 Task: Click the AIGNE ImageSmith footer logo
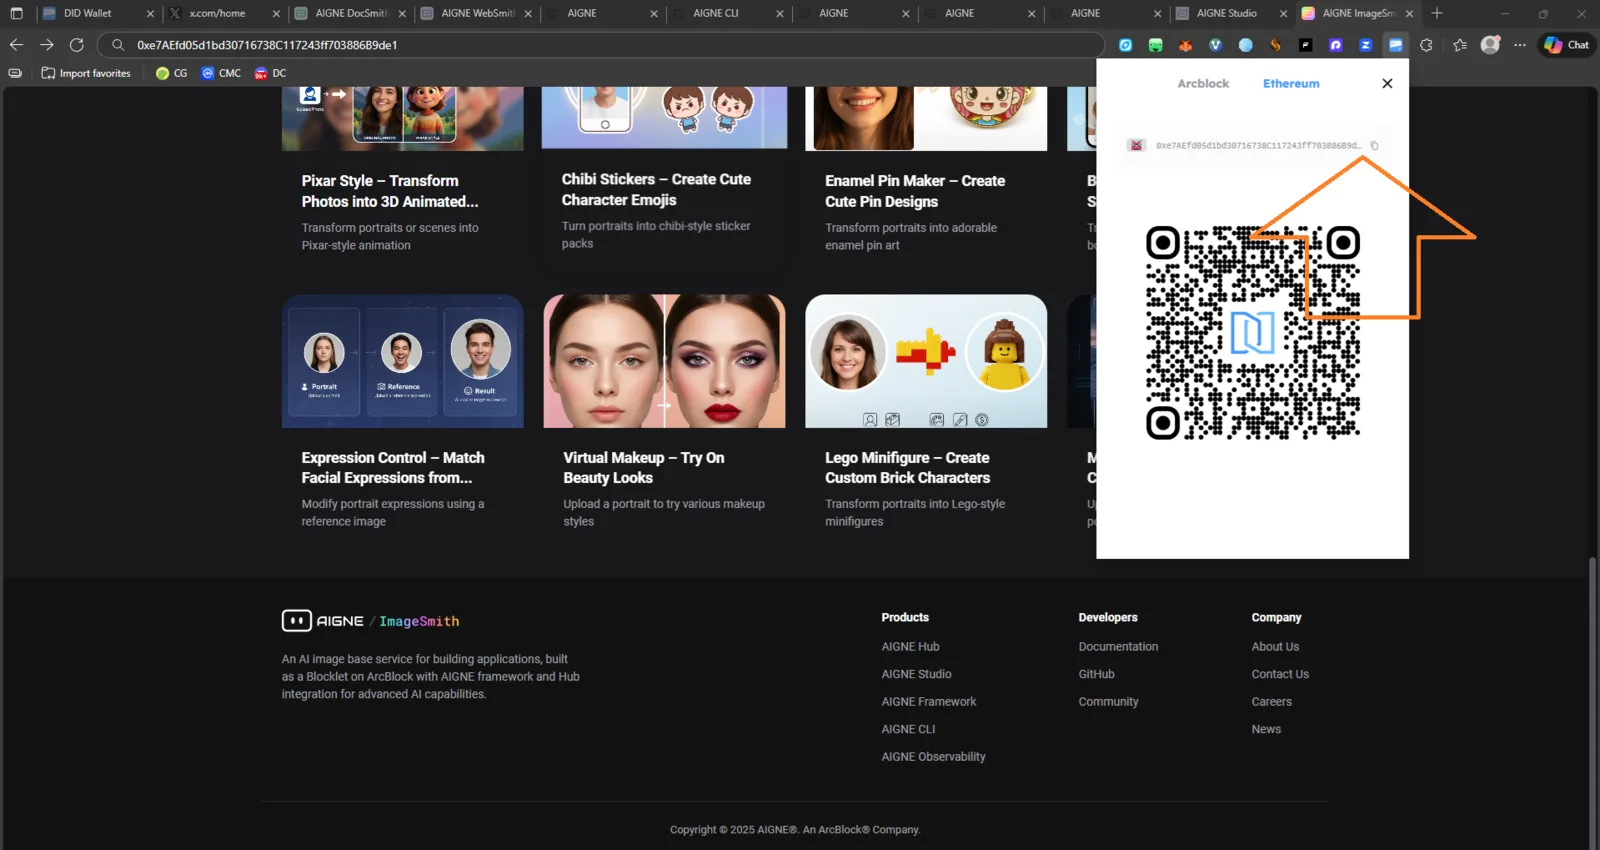point(371,621)
